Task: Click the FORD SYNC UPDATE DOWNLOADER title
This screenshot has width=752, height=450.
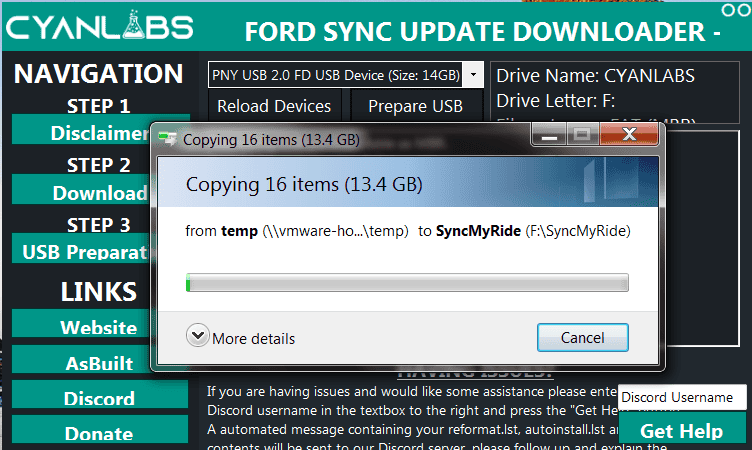Action: (482, 32)
